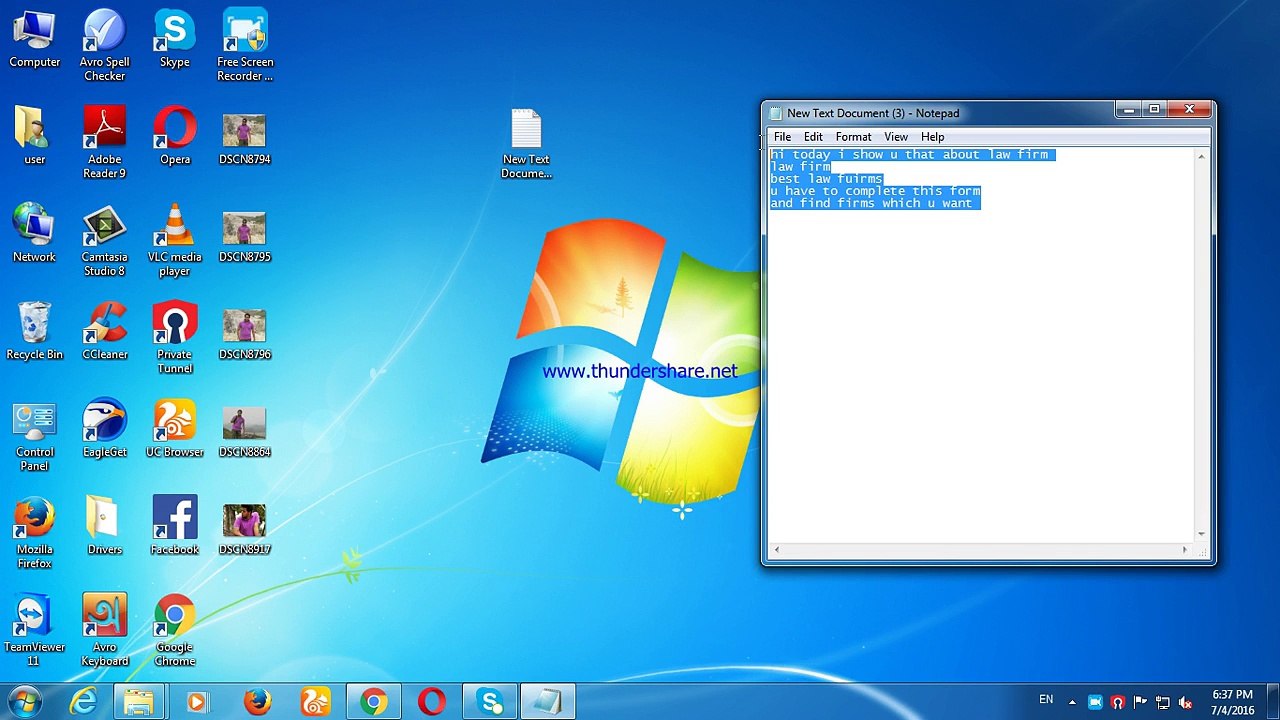The width and height of the screenshot is (1280, 720).
Task: Open the Notepad File menu
Action: 782,137
